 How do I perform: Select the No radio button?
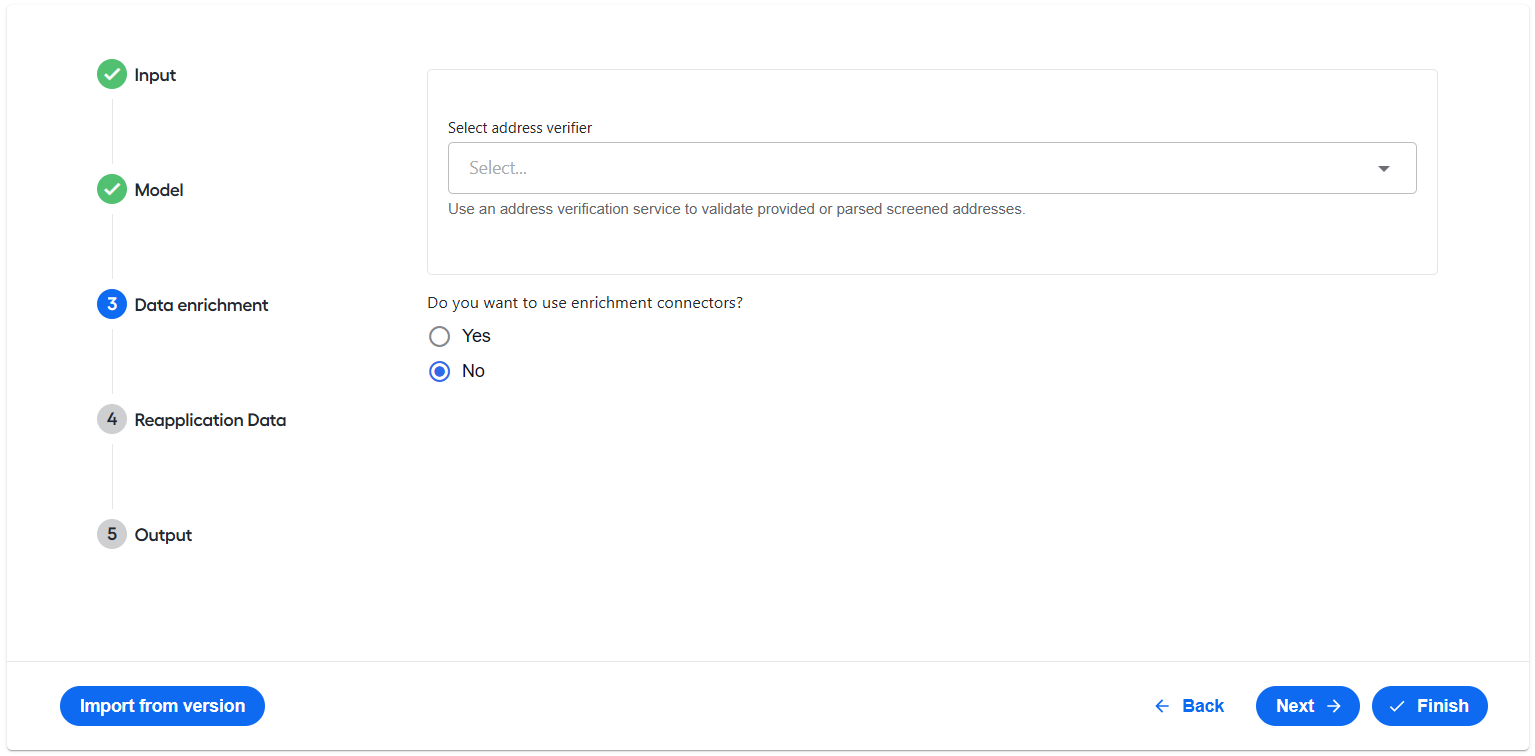click(x=439, y=371)
